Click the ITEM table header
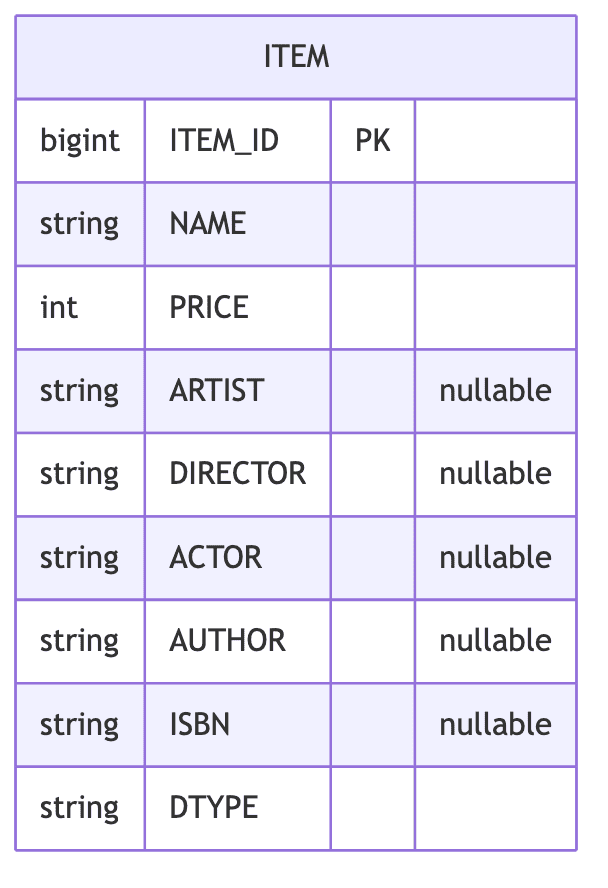608x888 pixels. pos(296,57)
